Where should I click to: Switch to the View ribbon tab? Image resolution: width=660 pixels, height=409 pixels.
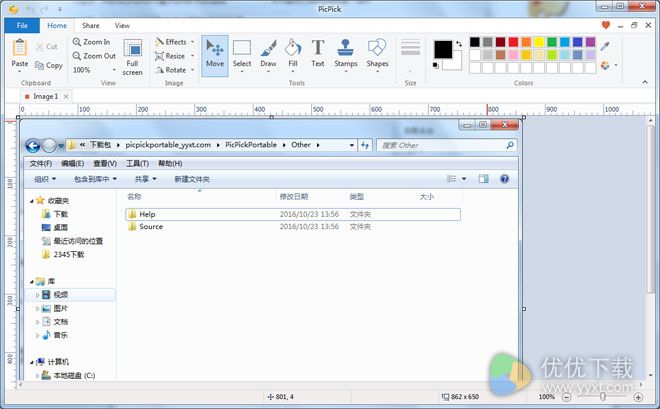pyautogui.click(x=122, y=25)
